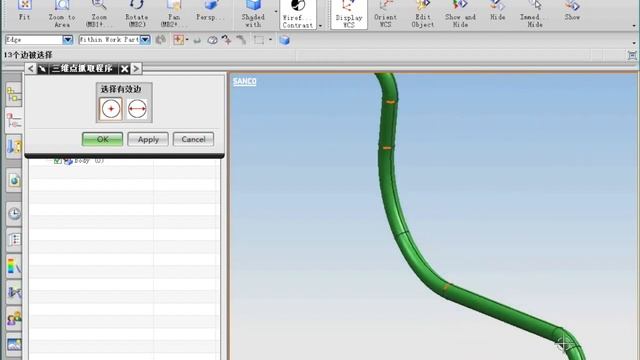This screenshot has height=360, width=640.
Task: Activate the Pan tool
Action: point(173,13)
